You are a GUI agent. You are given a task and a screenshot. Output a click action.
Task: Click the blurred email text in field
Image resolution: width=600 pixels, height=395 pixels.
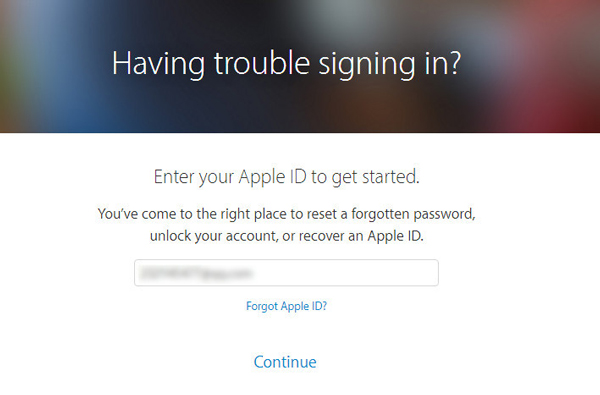pyautogui.click(x=196, y=274)
